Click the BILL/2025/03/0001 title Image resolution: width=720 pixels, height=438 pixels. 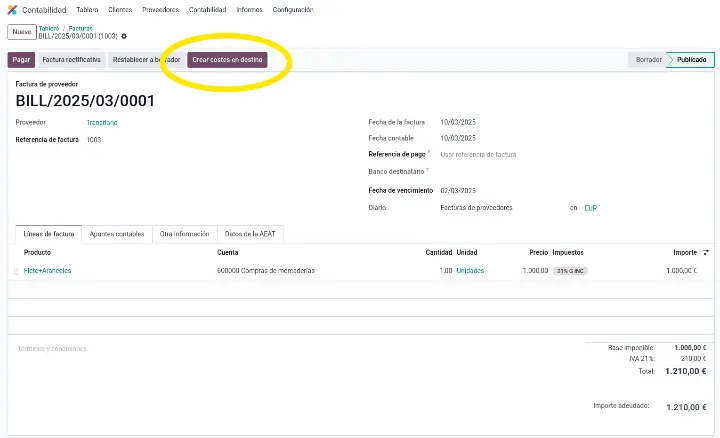coord(85,101)
